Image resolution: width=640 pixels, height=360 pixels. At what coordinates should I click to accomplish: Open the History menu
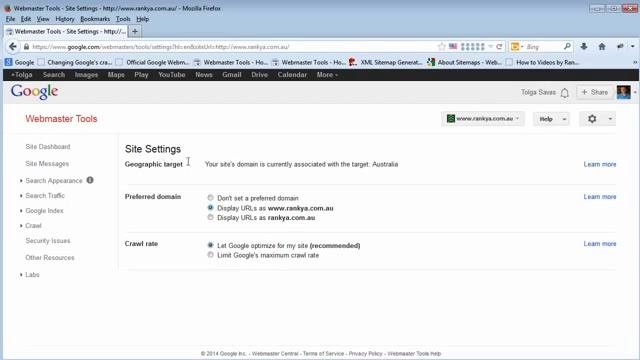click(x=65, y=19)
